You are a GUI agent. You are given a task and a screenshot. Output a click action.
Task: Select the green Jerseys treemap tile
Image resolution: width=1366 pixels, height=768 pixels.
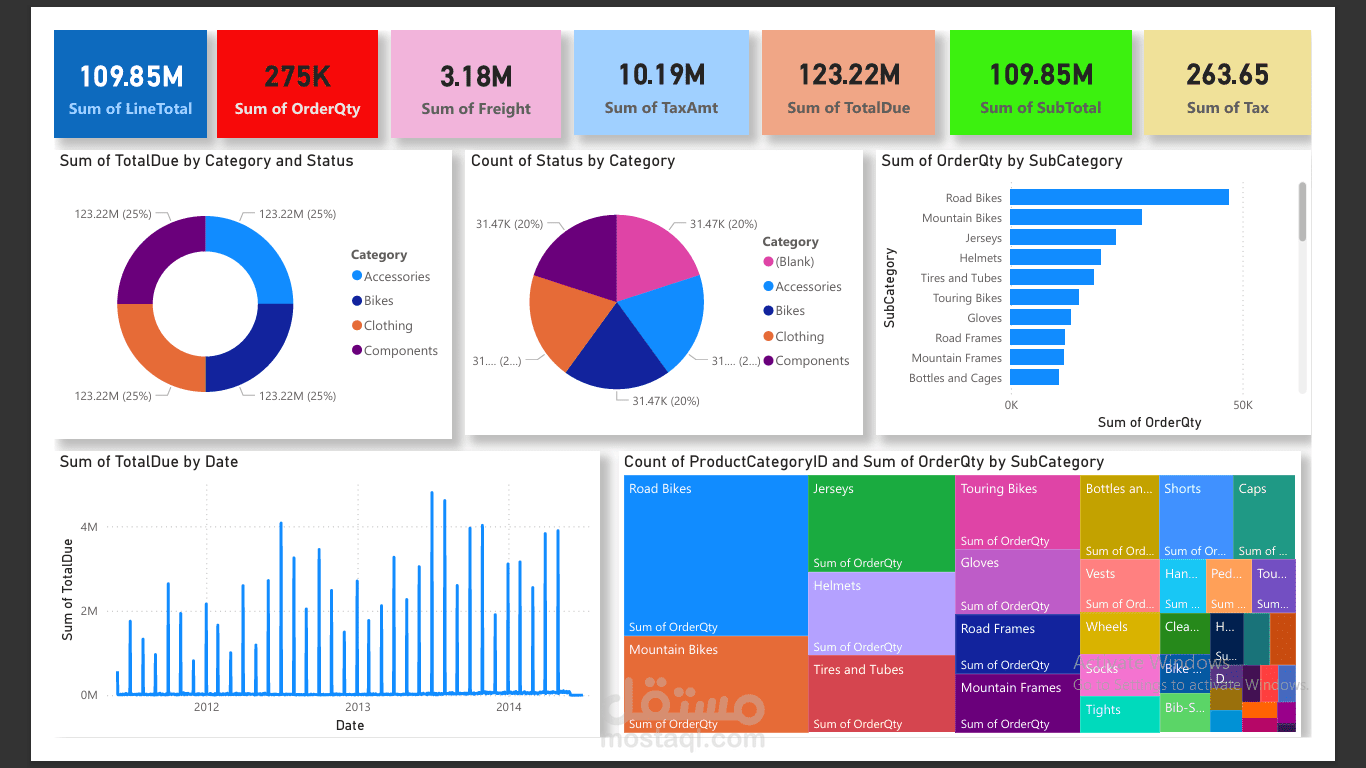(x=881, y=523)
